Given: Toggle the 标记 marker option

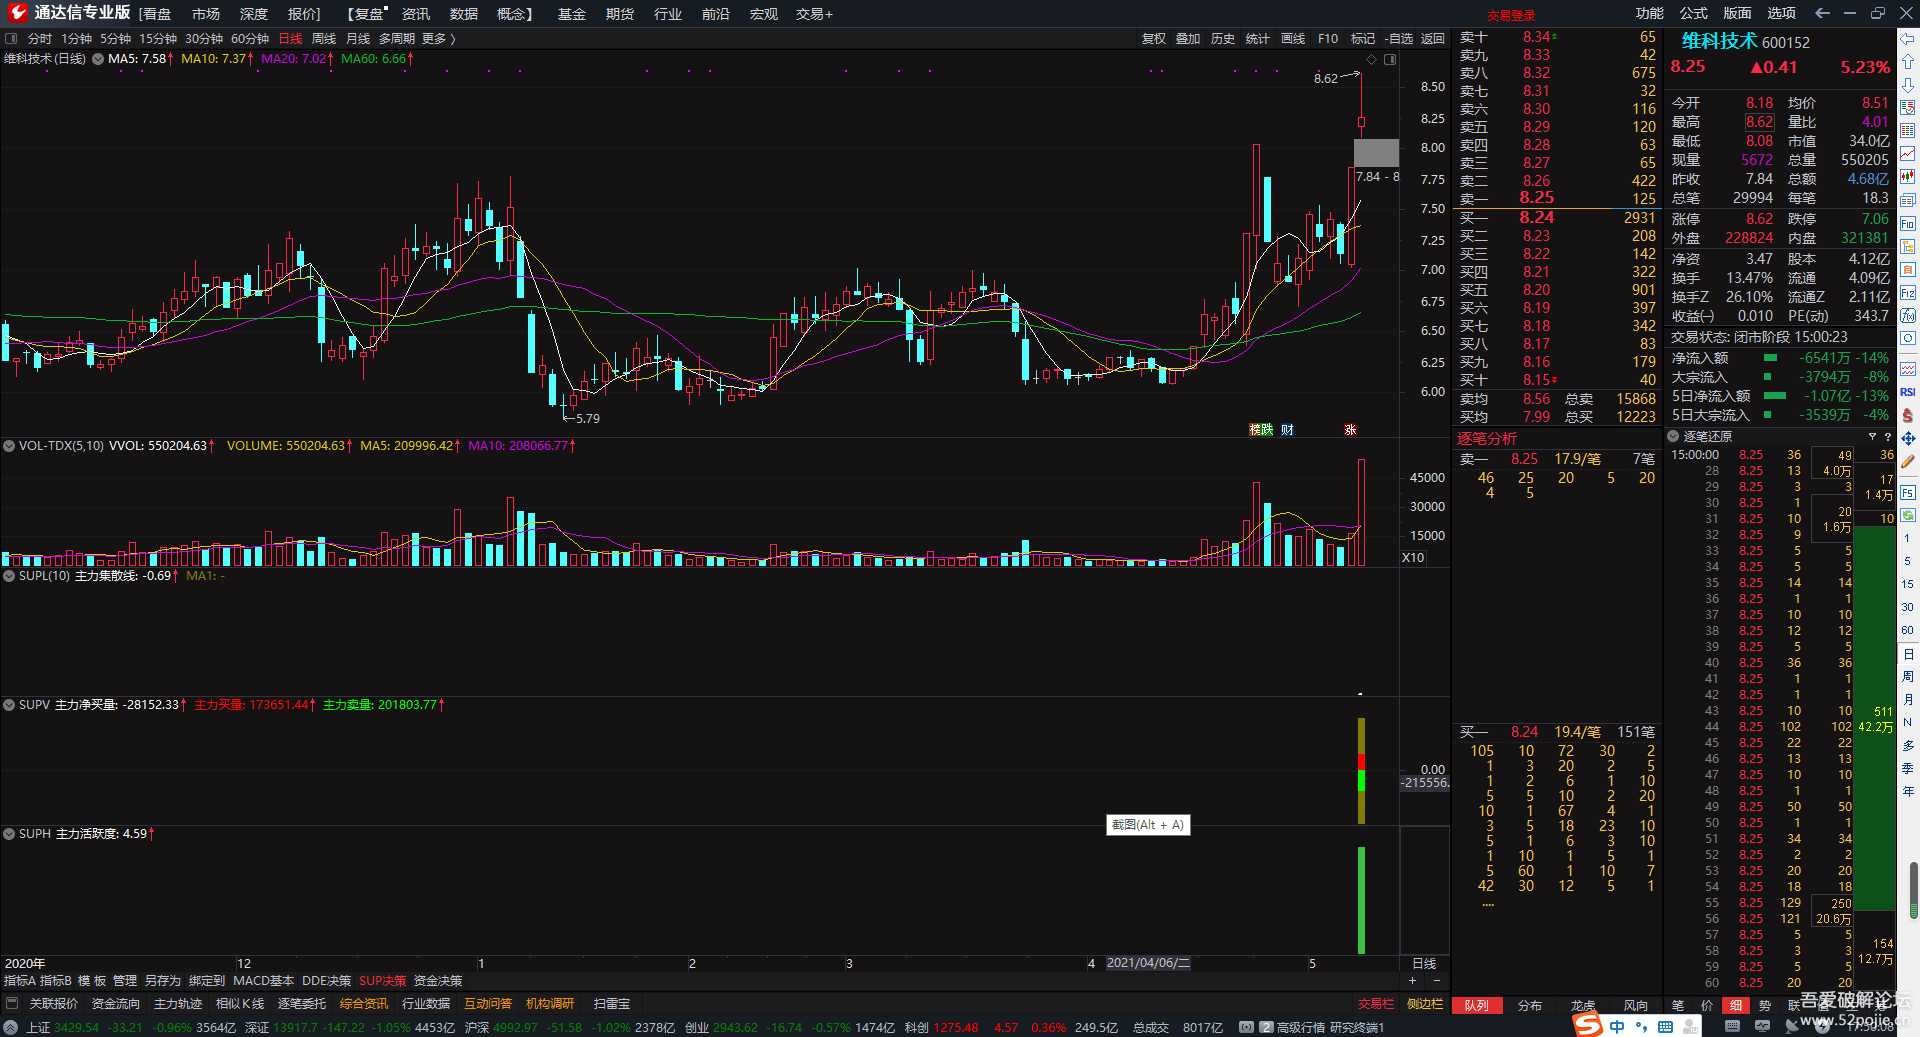Looking at the screenshot, I should [x=1363, y=39].
